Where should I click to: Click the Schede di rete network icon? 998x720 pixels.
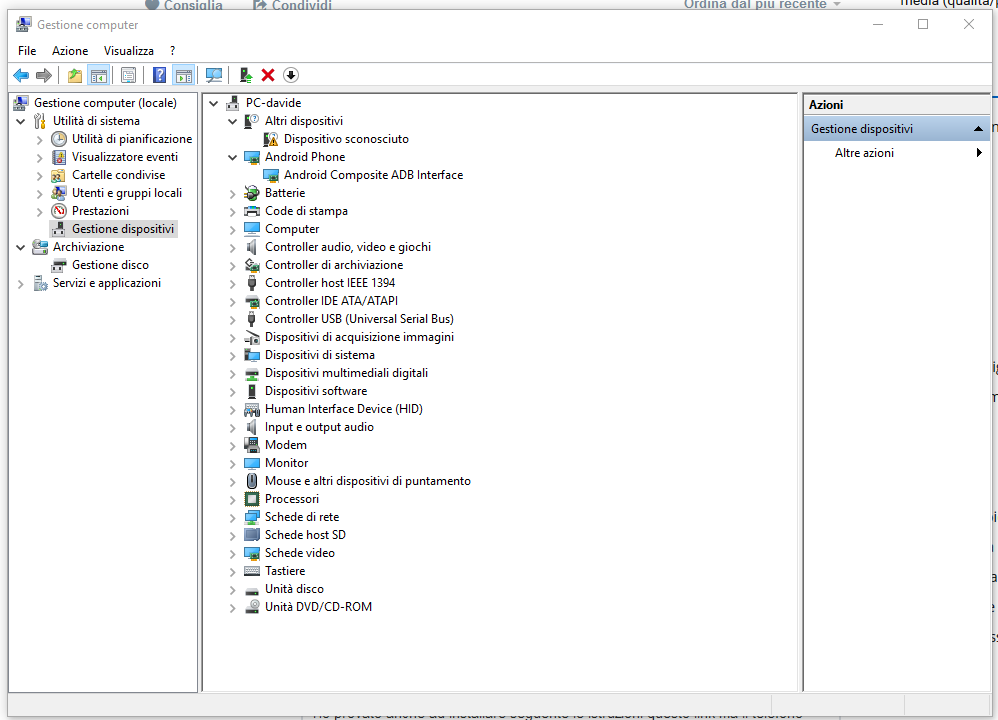(252, 517)
